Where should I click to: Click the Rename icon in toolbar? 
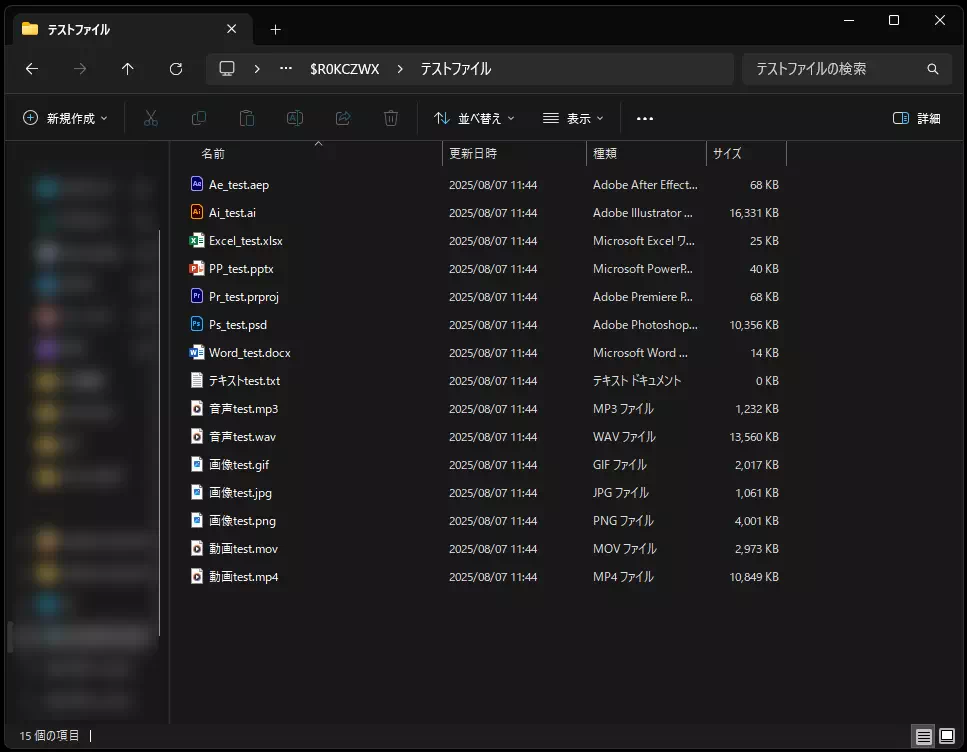pyautogui.click(x=295, y=118)
